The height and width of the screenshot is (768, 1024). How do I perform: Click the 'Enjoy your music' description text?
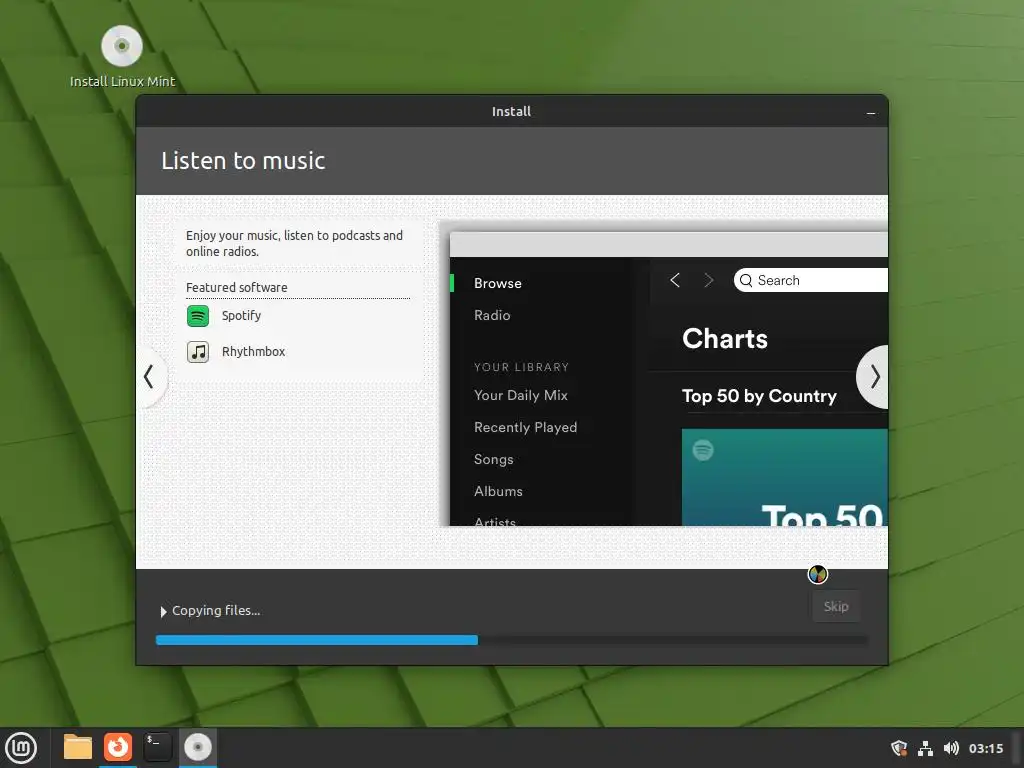pos(295,244)
